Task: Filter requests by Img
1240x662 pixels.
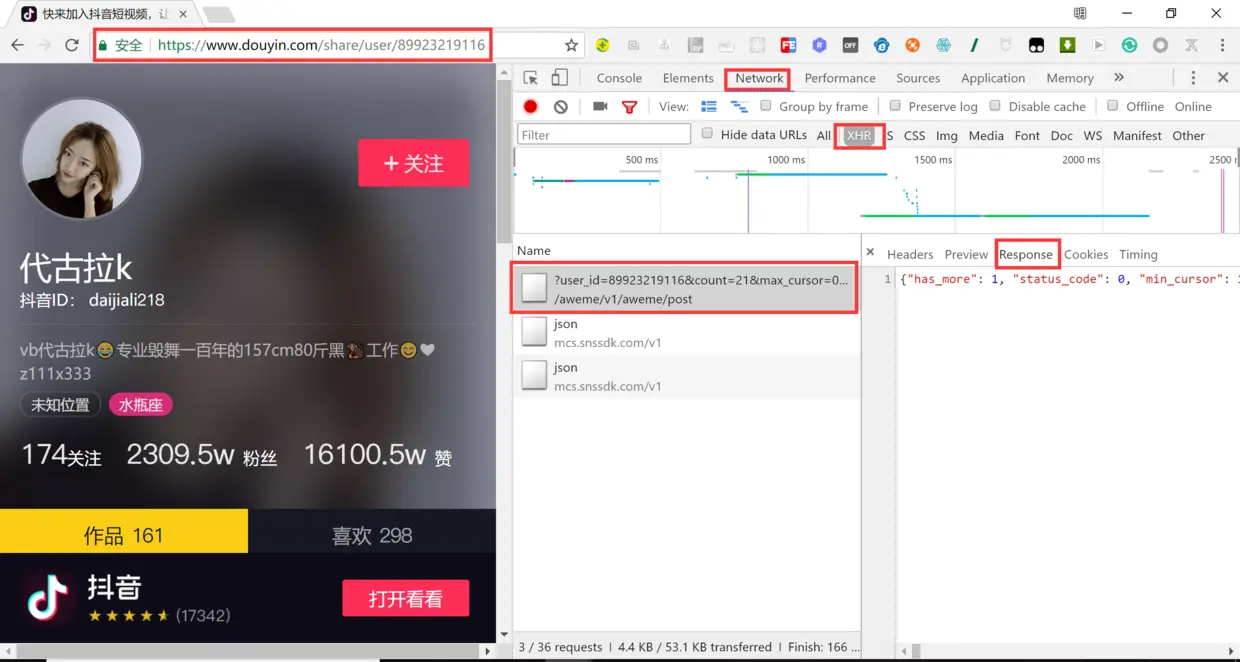Action: [x=947, y=136]
